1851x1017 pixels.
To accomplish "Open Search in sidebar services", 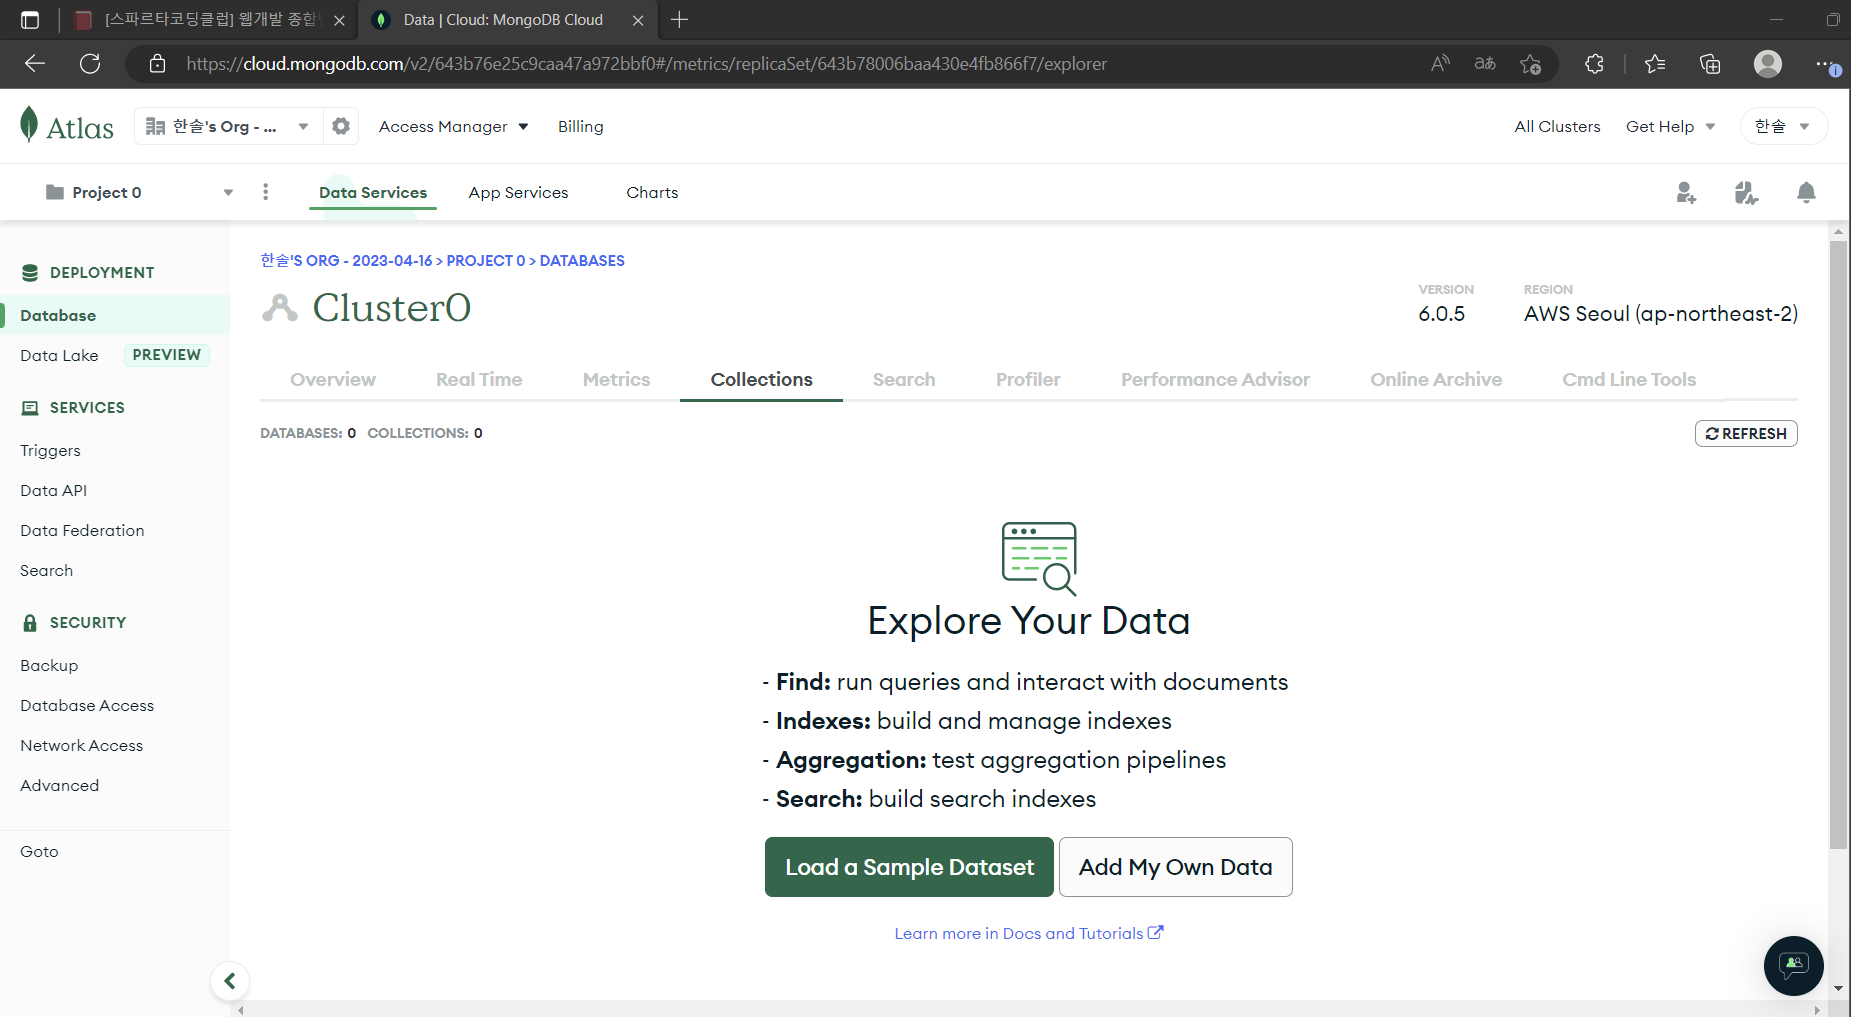I will coord(46,570).
